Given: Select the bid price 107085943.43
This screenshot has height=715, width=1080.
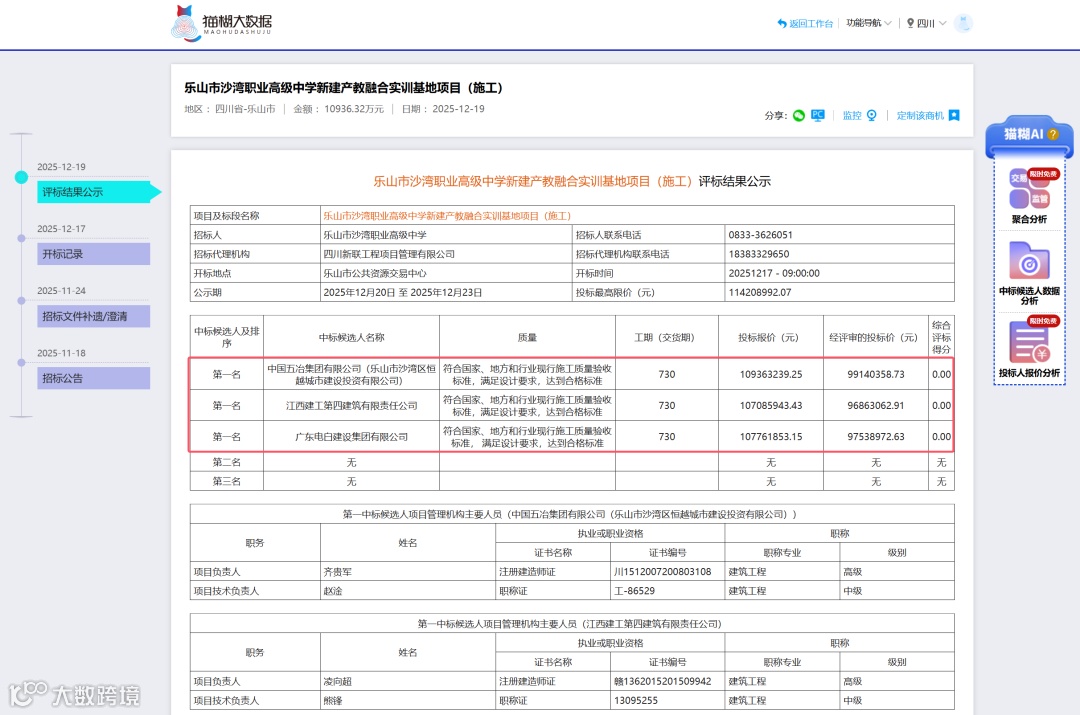Looking at the screenshot, I should click(771, 406).
